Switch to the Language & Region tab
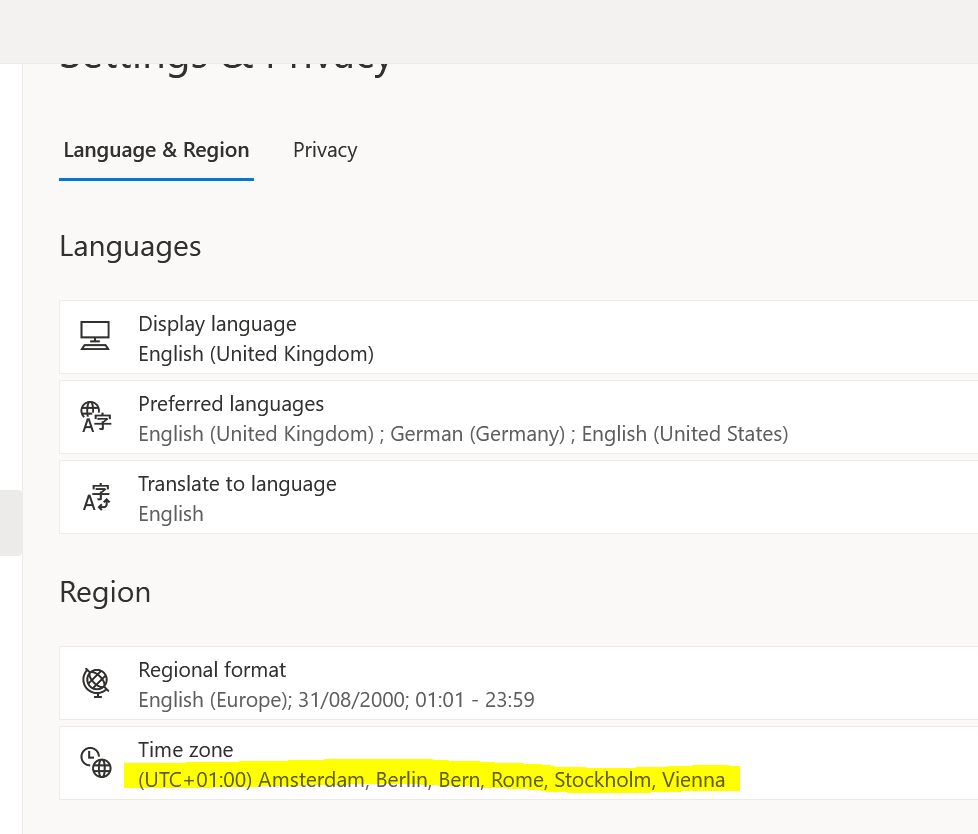Image resolution: width=978 pixels, height=834 pixels. 156,150
